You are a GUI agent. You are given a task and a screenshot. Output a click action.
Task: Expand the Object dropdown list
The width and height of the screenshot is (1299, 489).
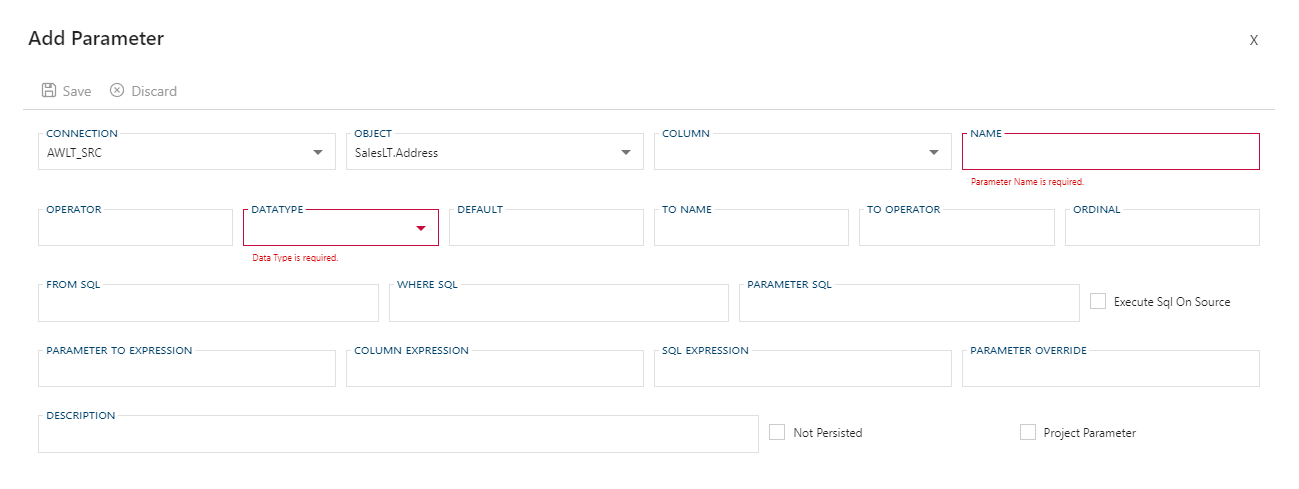pyautogui.click(x=626, y=153)
